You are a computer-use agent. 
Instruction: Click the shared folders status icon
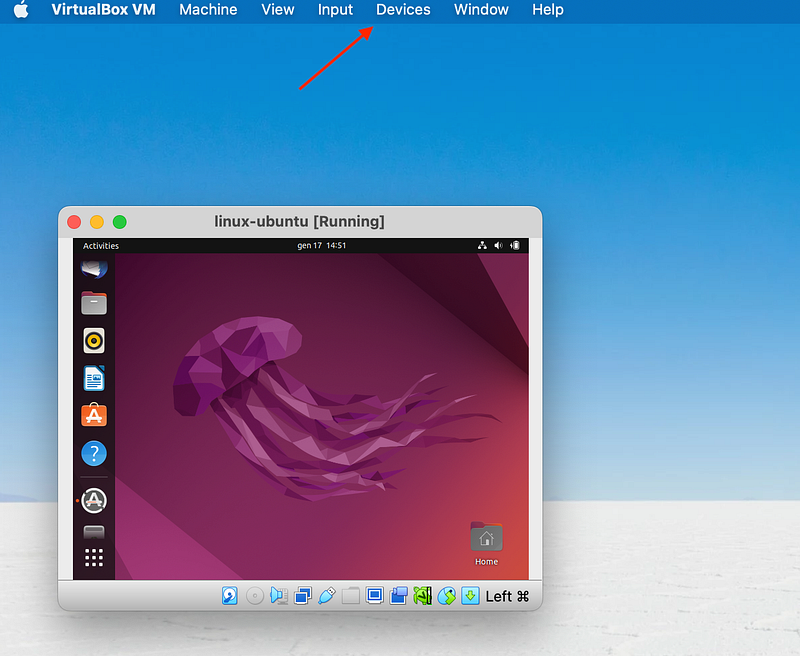coord(351,595)
